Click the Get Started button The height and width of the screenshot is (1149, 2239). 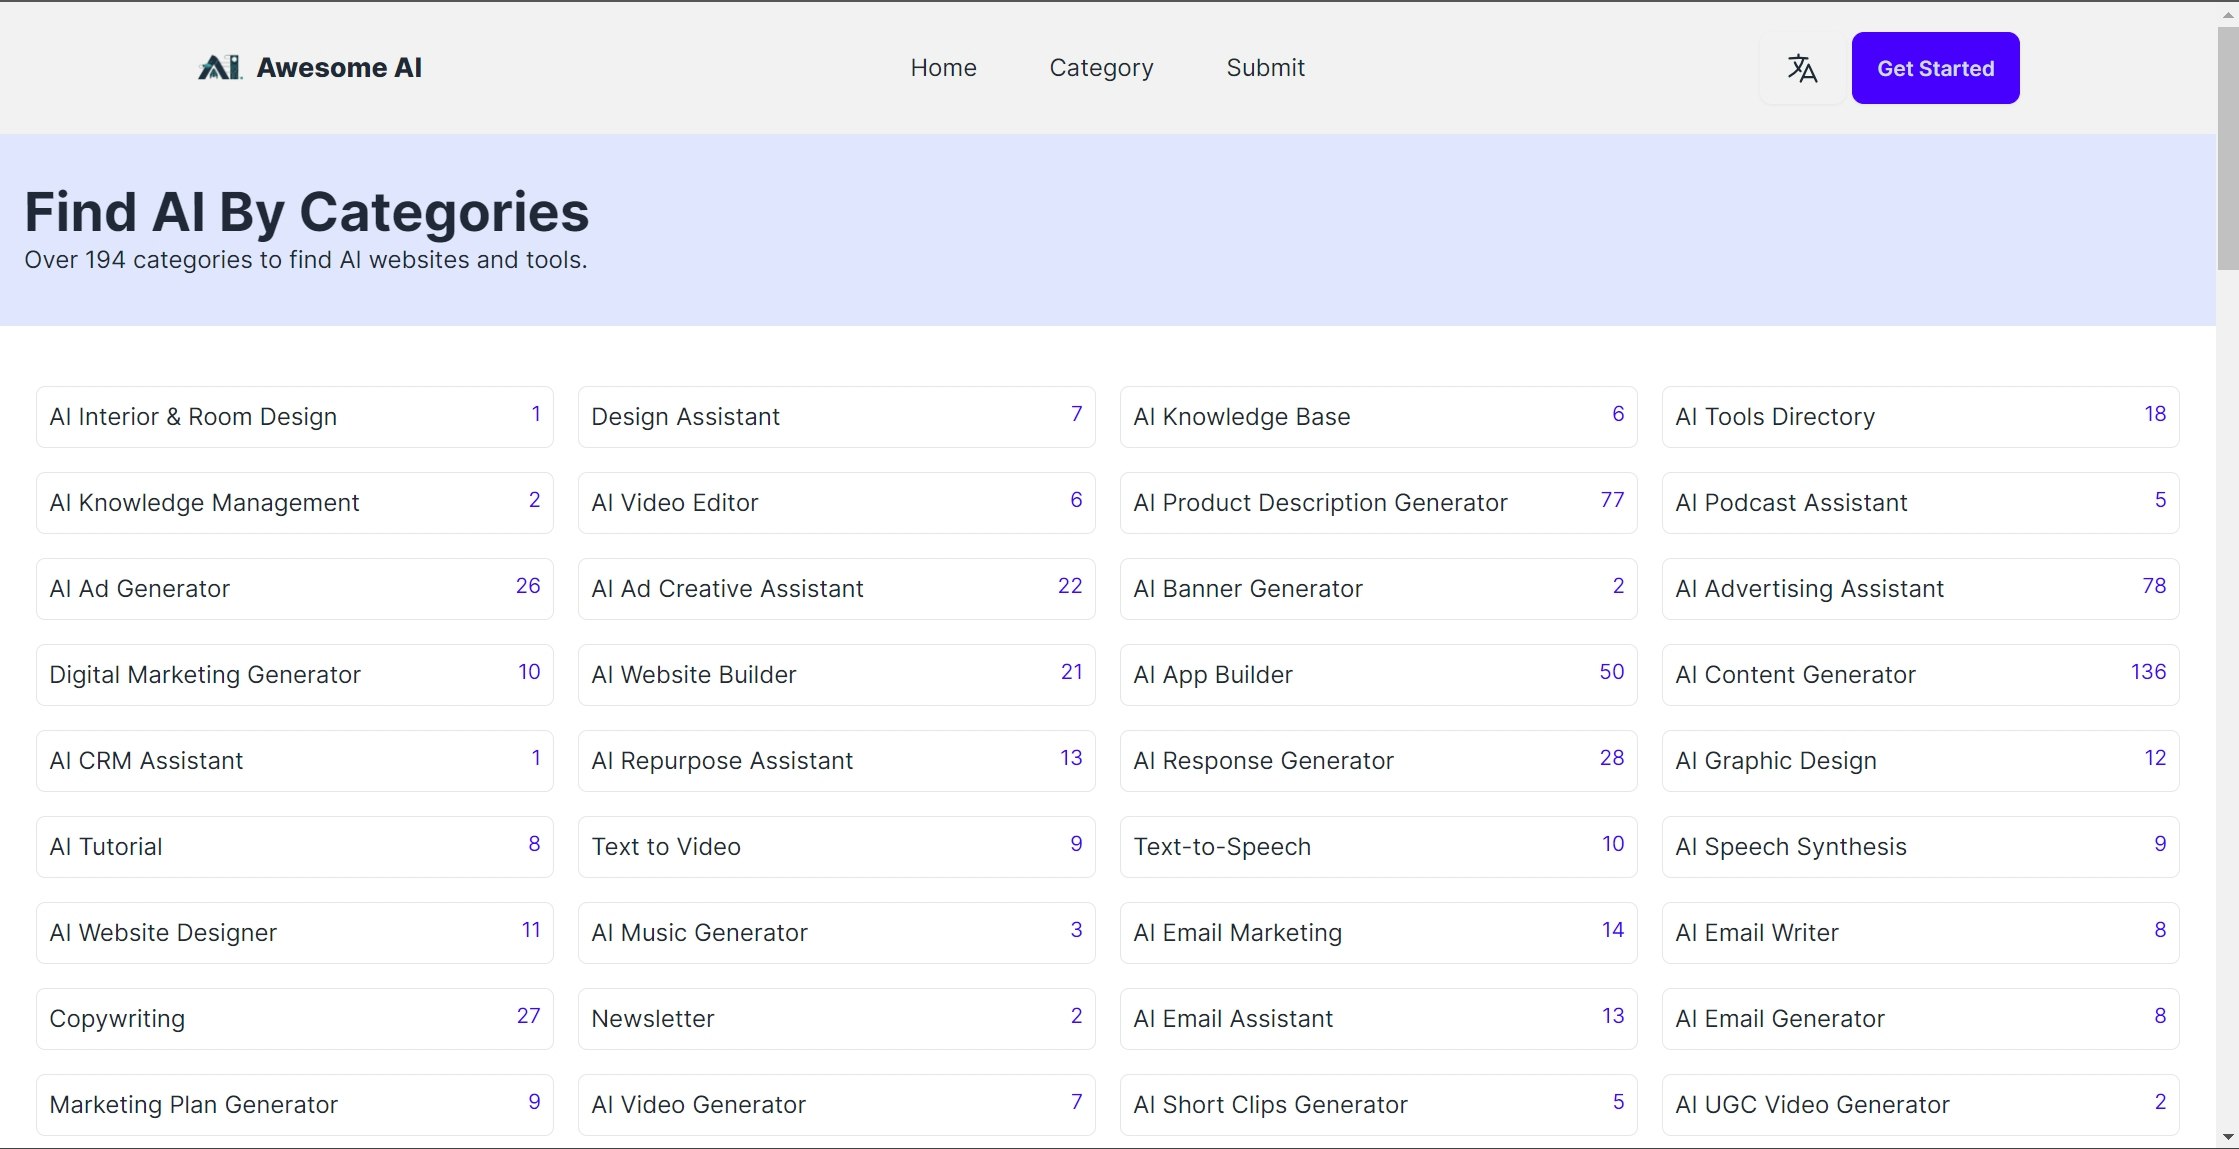pos(1935,68)
